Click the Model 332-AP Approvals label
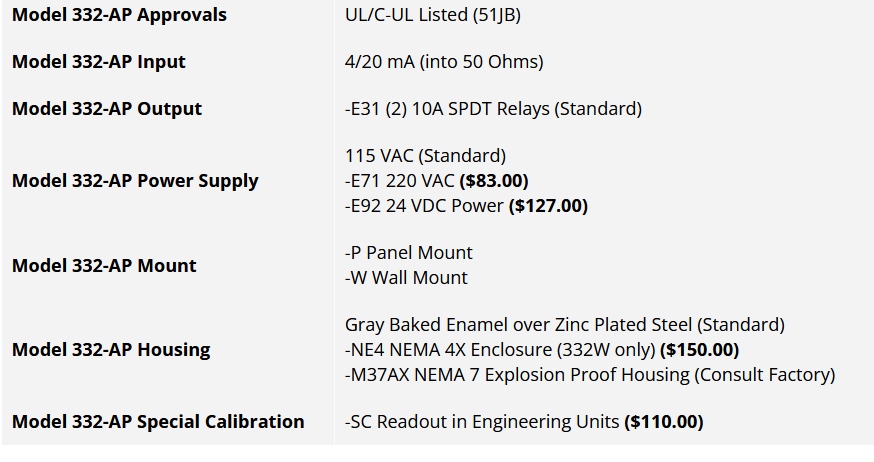This screenshot has height=462, width=874. pyautogui.click(x=119, y=15)
